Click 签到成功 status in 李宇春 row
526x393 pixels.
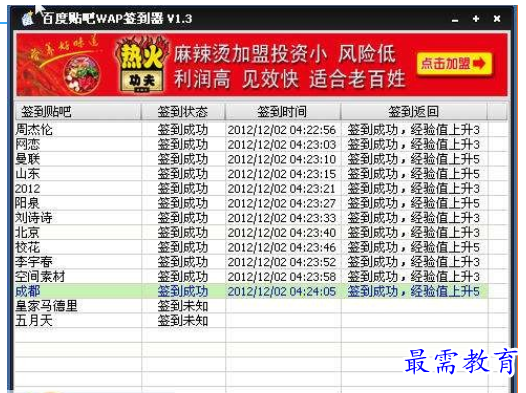click(183, 262)
